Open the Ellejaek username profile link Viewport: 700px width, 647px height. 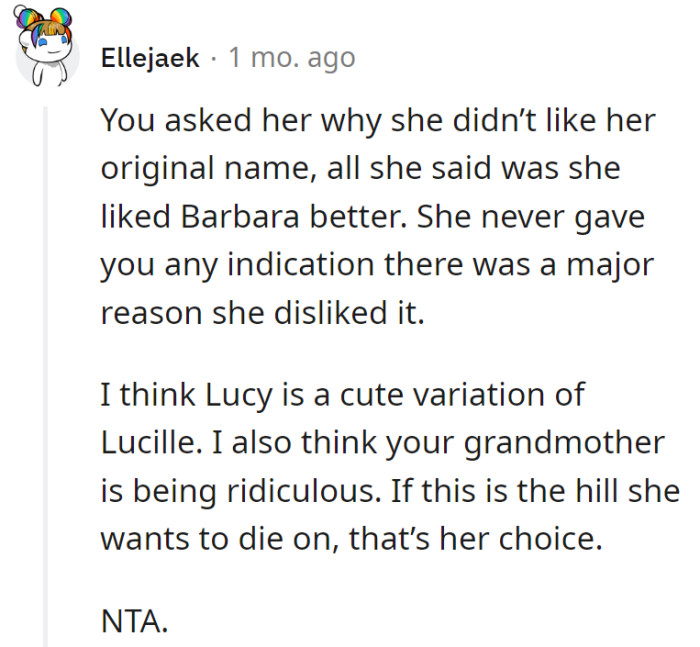[x=150, y=59]
